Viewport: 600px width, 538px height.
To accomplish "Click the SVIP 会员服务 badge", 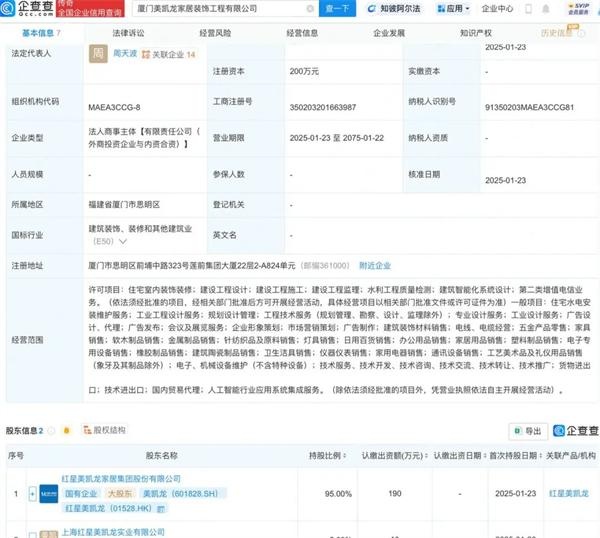I will coord(579,9).
